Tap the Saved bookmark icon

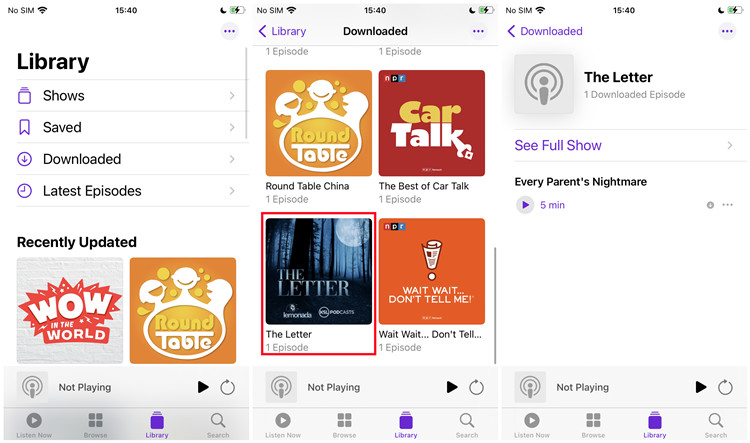(24, 127)
